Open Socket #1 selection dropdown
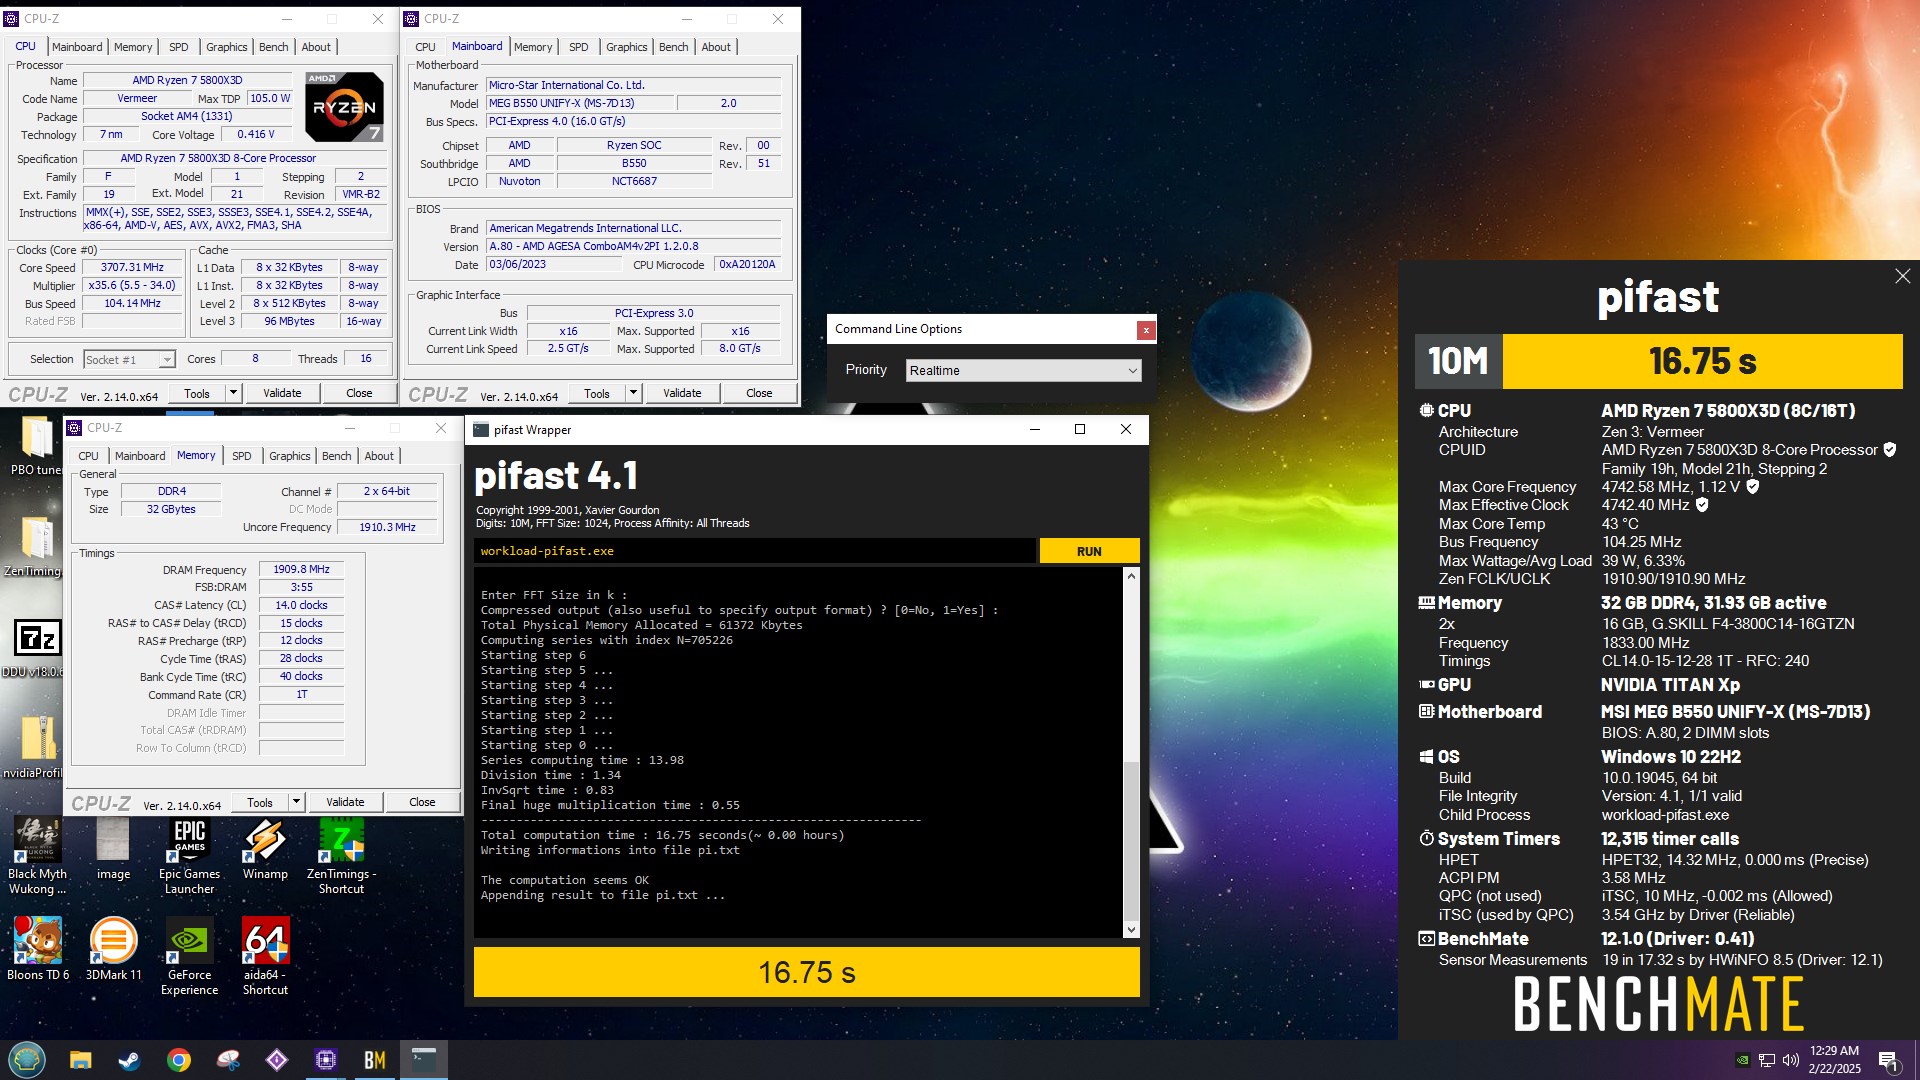 pyautogui.click(x=129, y=359)
